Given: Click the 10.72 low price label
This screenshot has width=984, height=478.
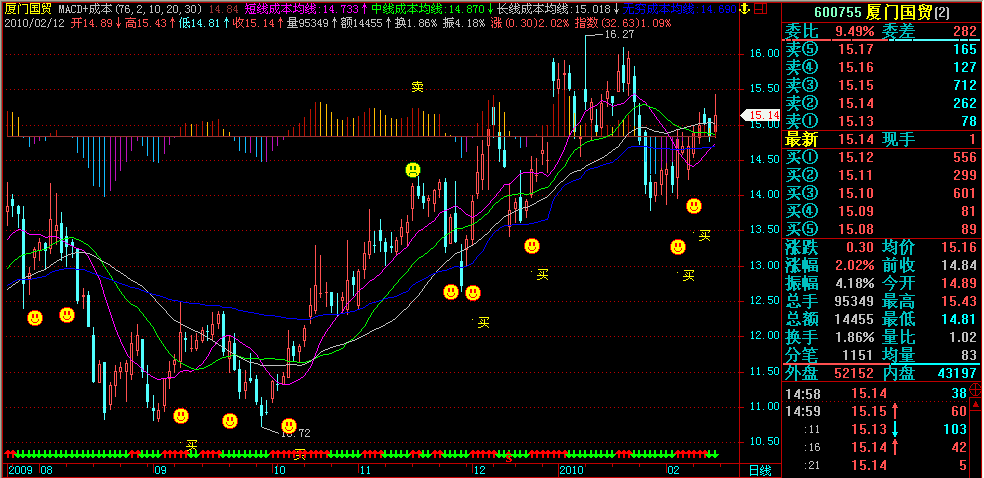Looking at the screenshot, I should (x=296, y=433).
